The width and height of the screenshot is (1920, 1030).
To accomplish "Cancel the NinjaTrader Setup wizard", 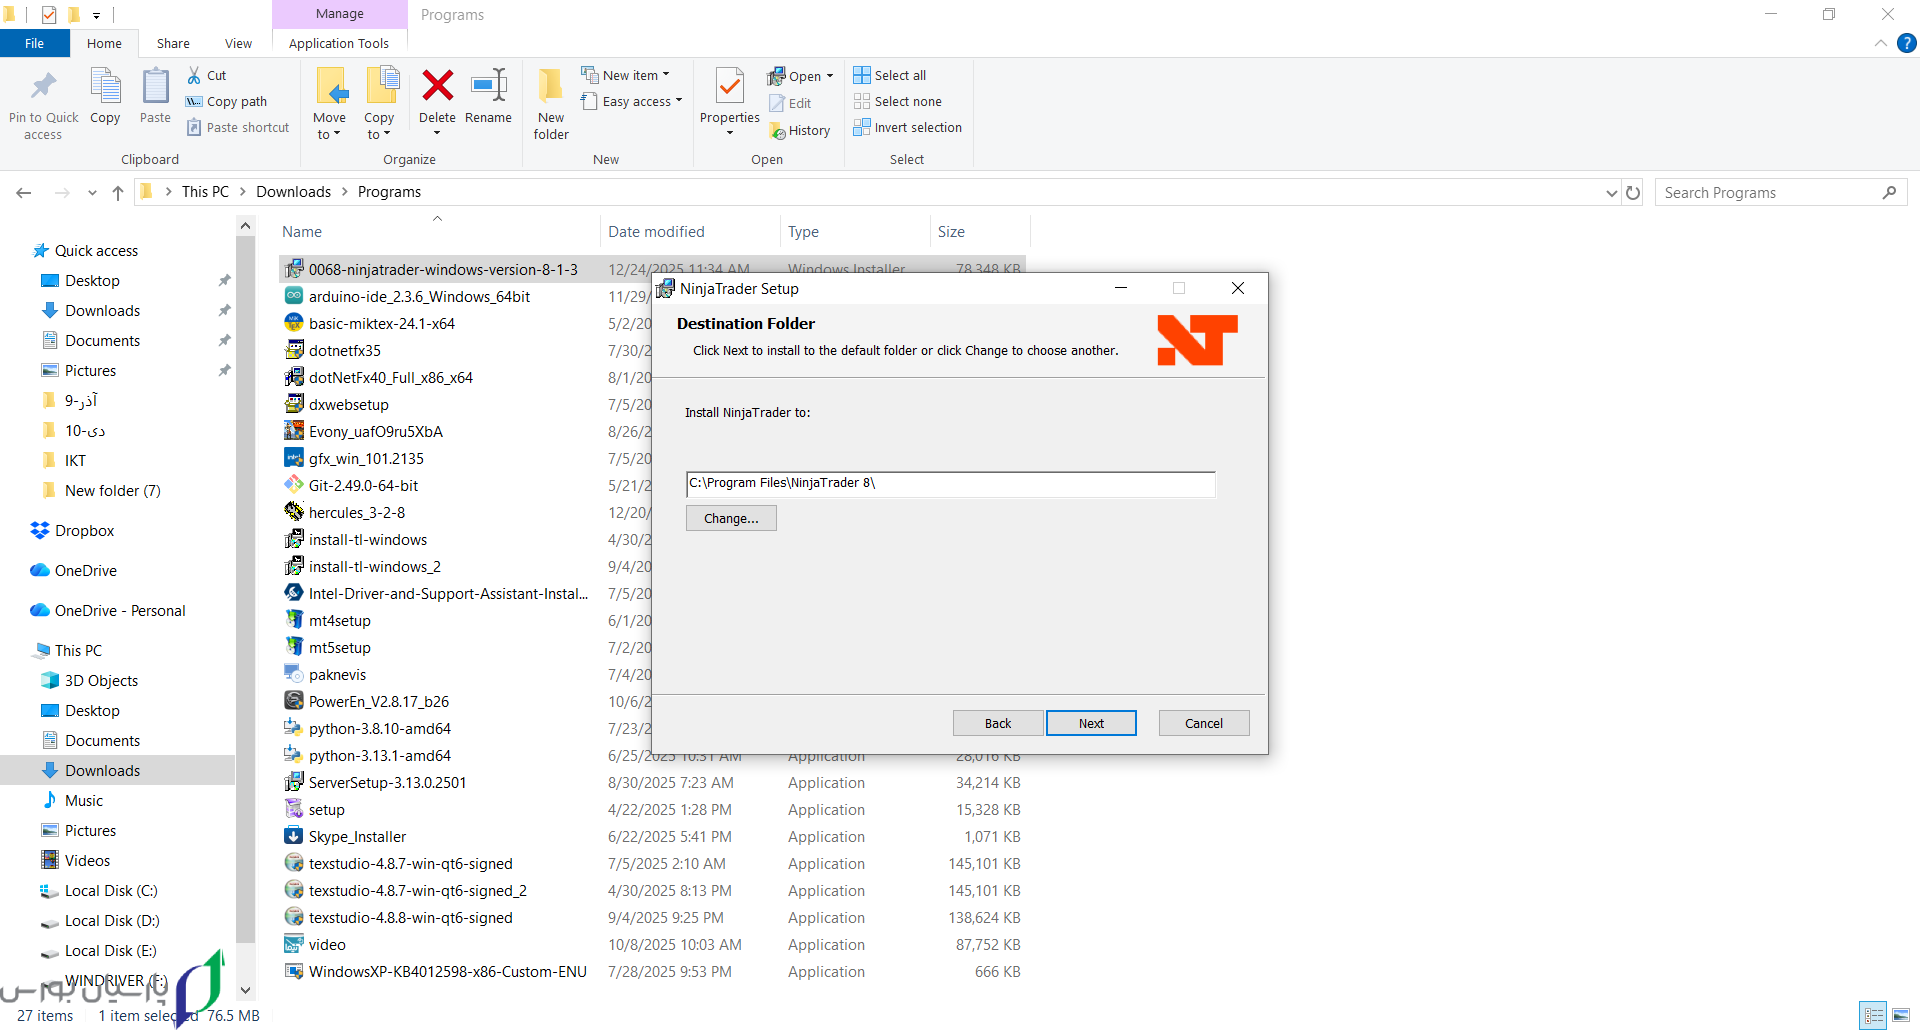I will 1204,723.
